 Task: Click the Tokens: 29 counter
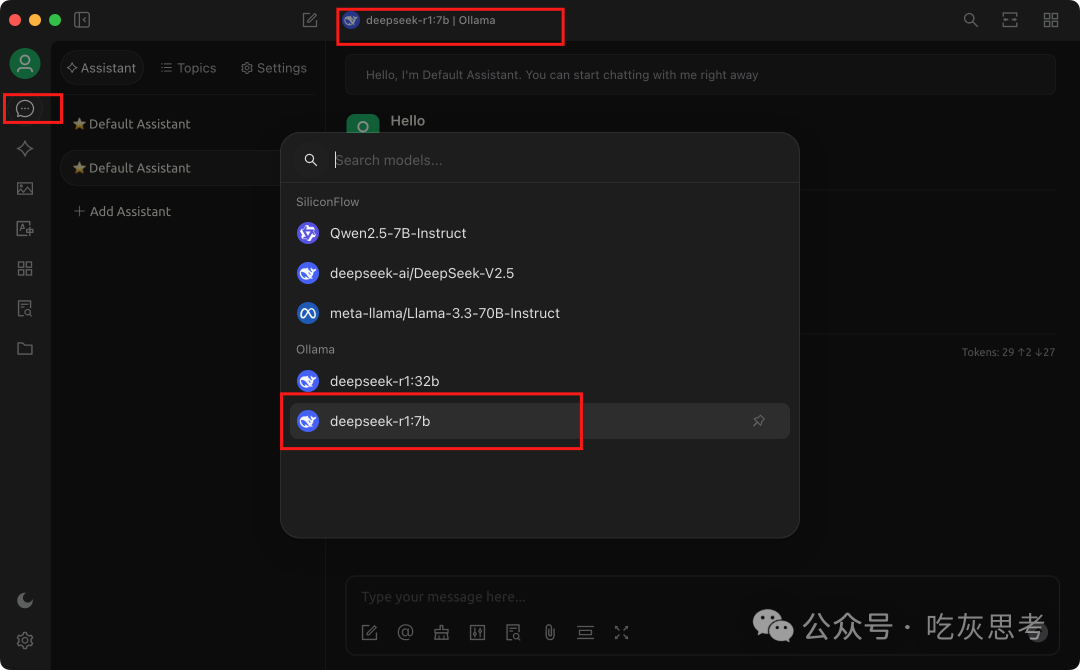pyautogui.click(x=1008, y=352)
